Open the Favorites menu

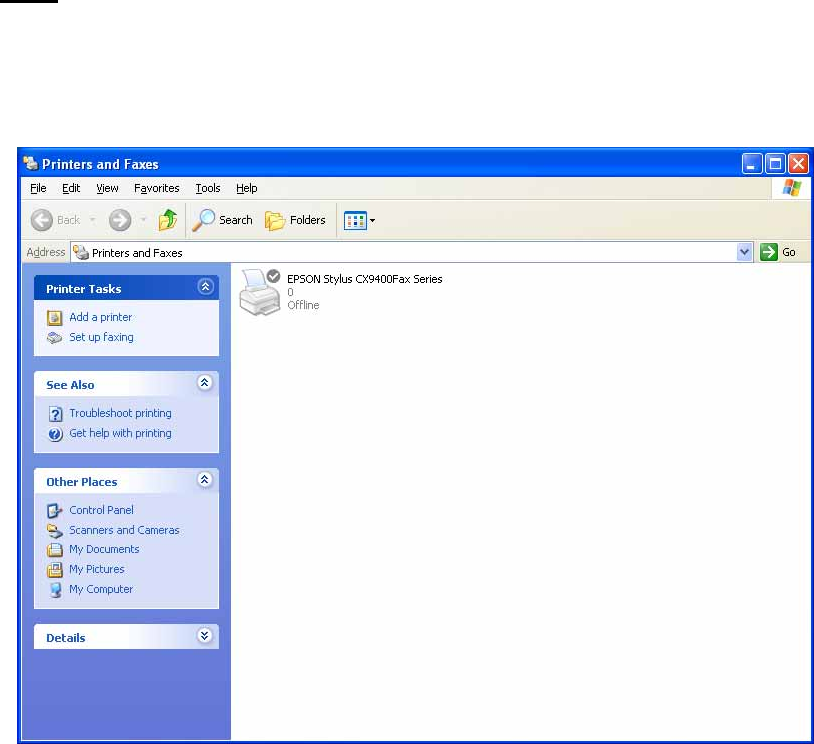[156, 188]
